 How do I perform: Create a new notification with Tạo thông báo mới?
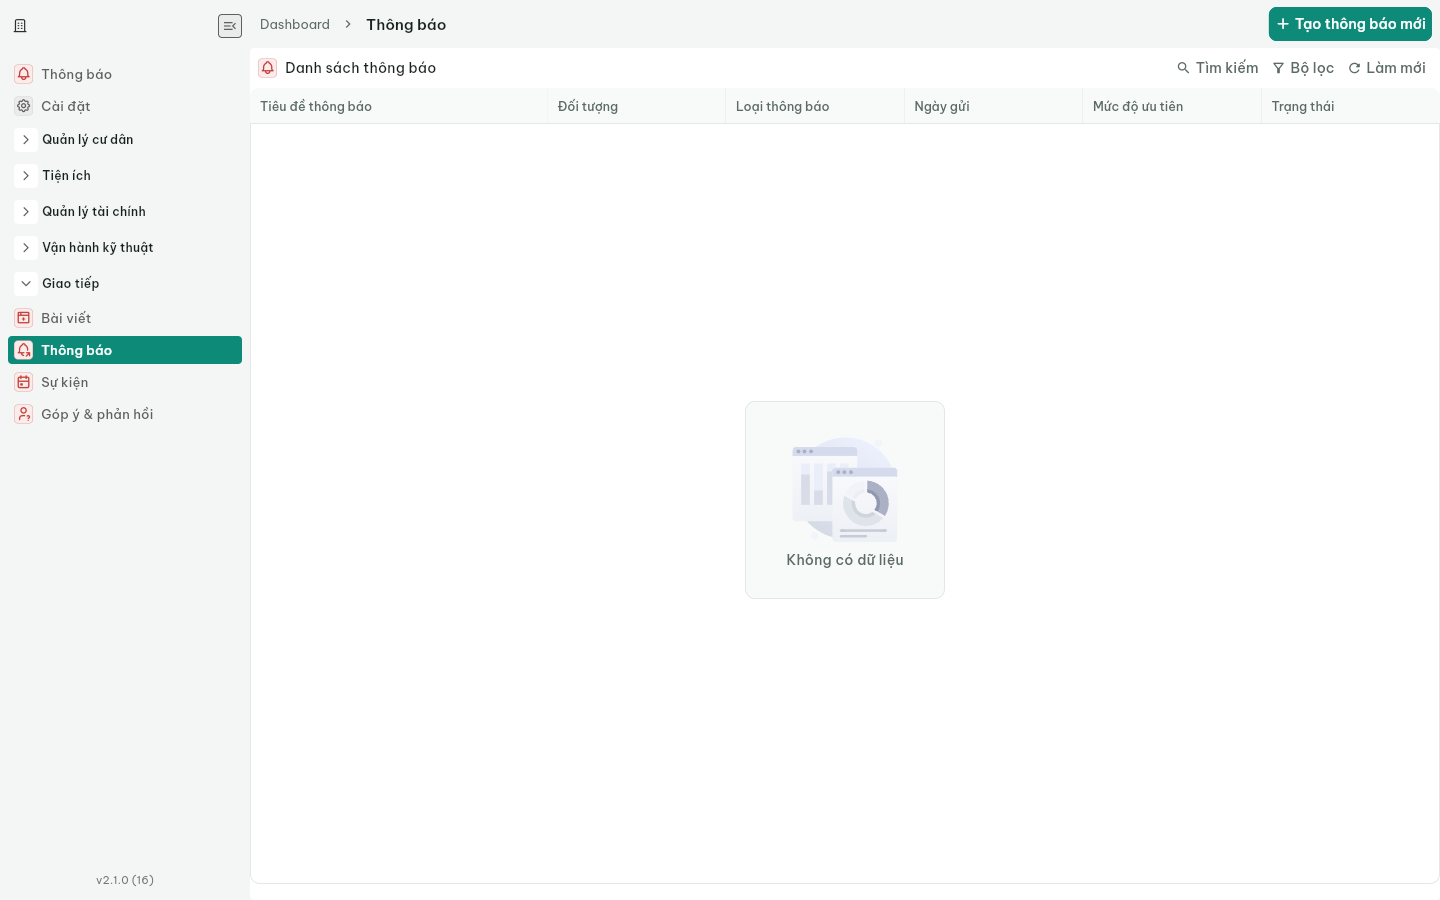click(x=1350, y=24)
